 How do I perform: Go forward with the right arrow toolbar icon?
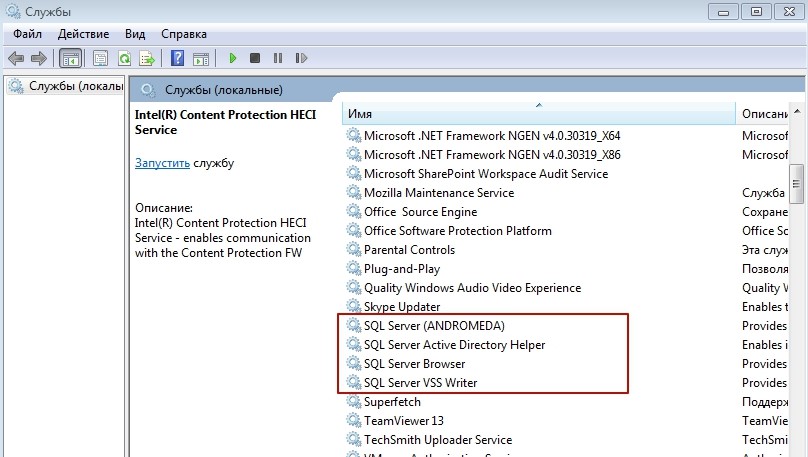pos(39,58)
